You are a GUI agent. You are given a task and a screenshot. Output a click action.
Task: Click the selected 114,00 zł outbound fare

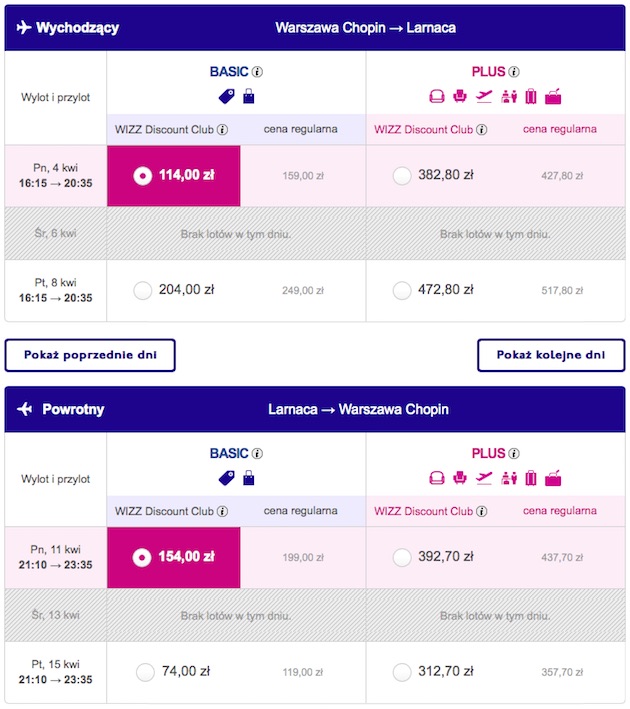(174, 175)
